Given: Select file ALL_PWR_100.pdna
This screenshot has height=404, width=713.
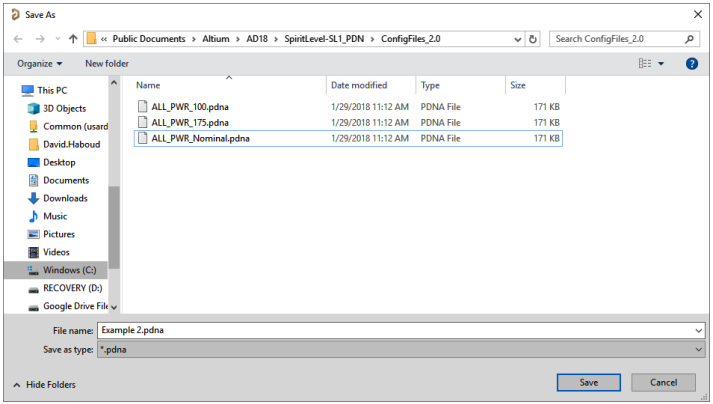Looking at the screenshot, I should coord(190,107).
